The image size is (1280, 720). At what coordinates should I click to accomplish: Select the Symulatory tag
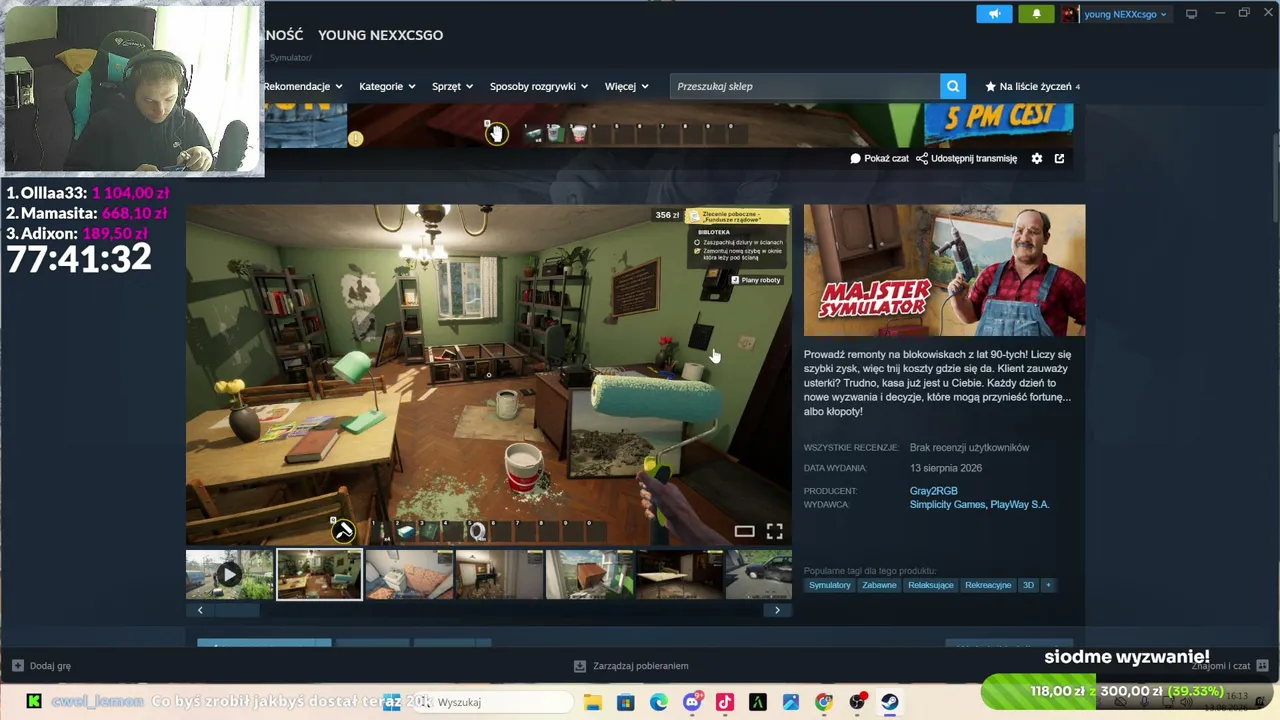tap(830, 585)
